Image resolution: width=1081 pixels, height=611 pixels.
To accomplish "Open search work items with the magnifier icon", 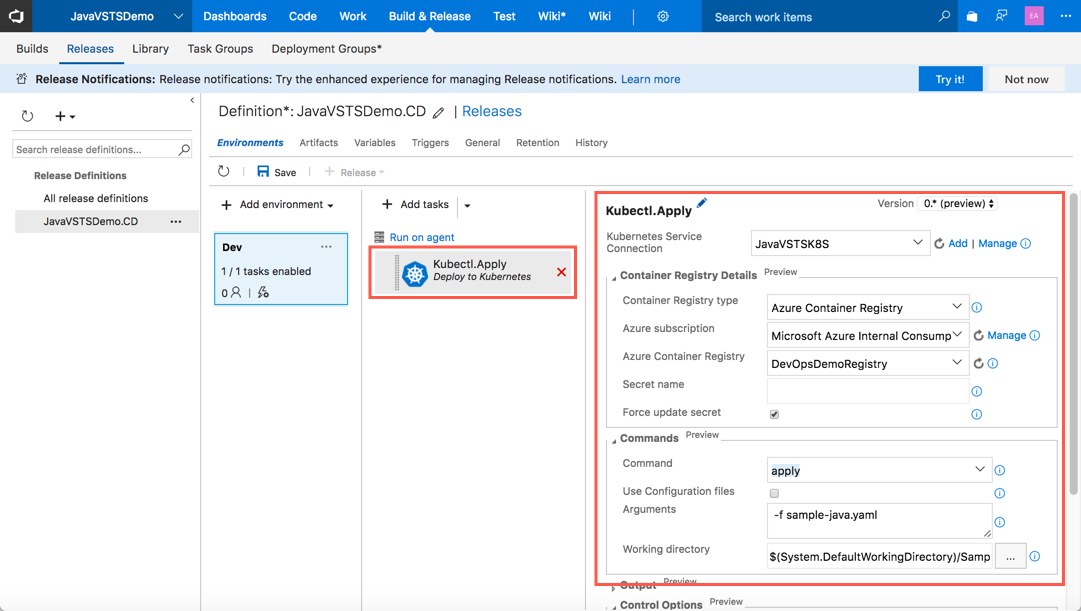I will click(944, 16).
